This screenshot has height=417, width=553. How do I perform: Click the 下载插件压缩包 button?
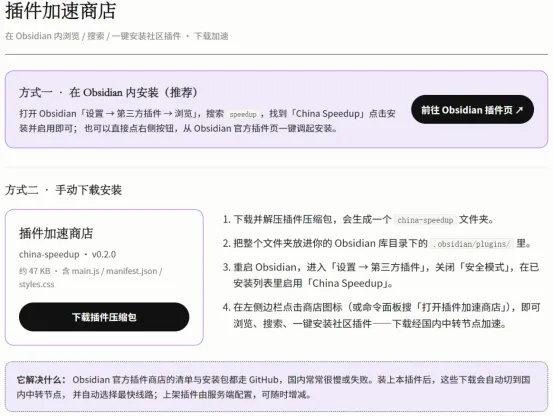click(104, 317)
